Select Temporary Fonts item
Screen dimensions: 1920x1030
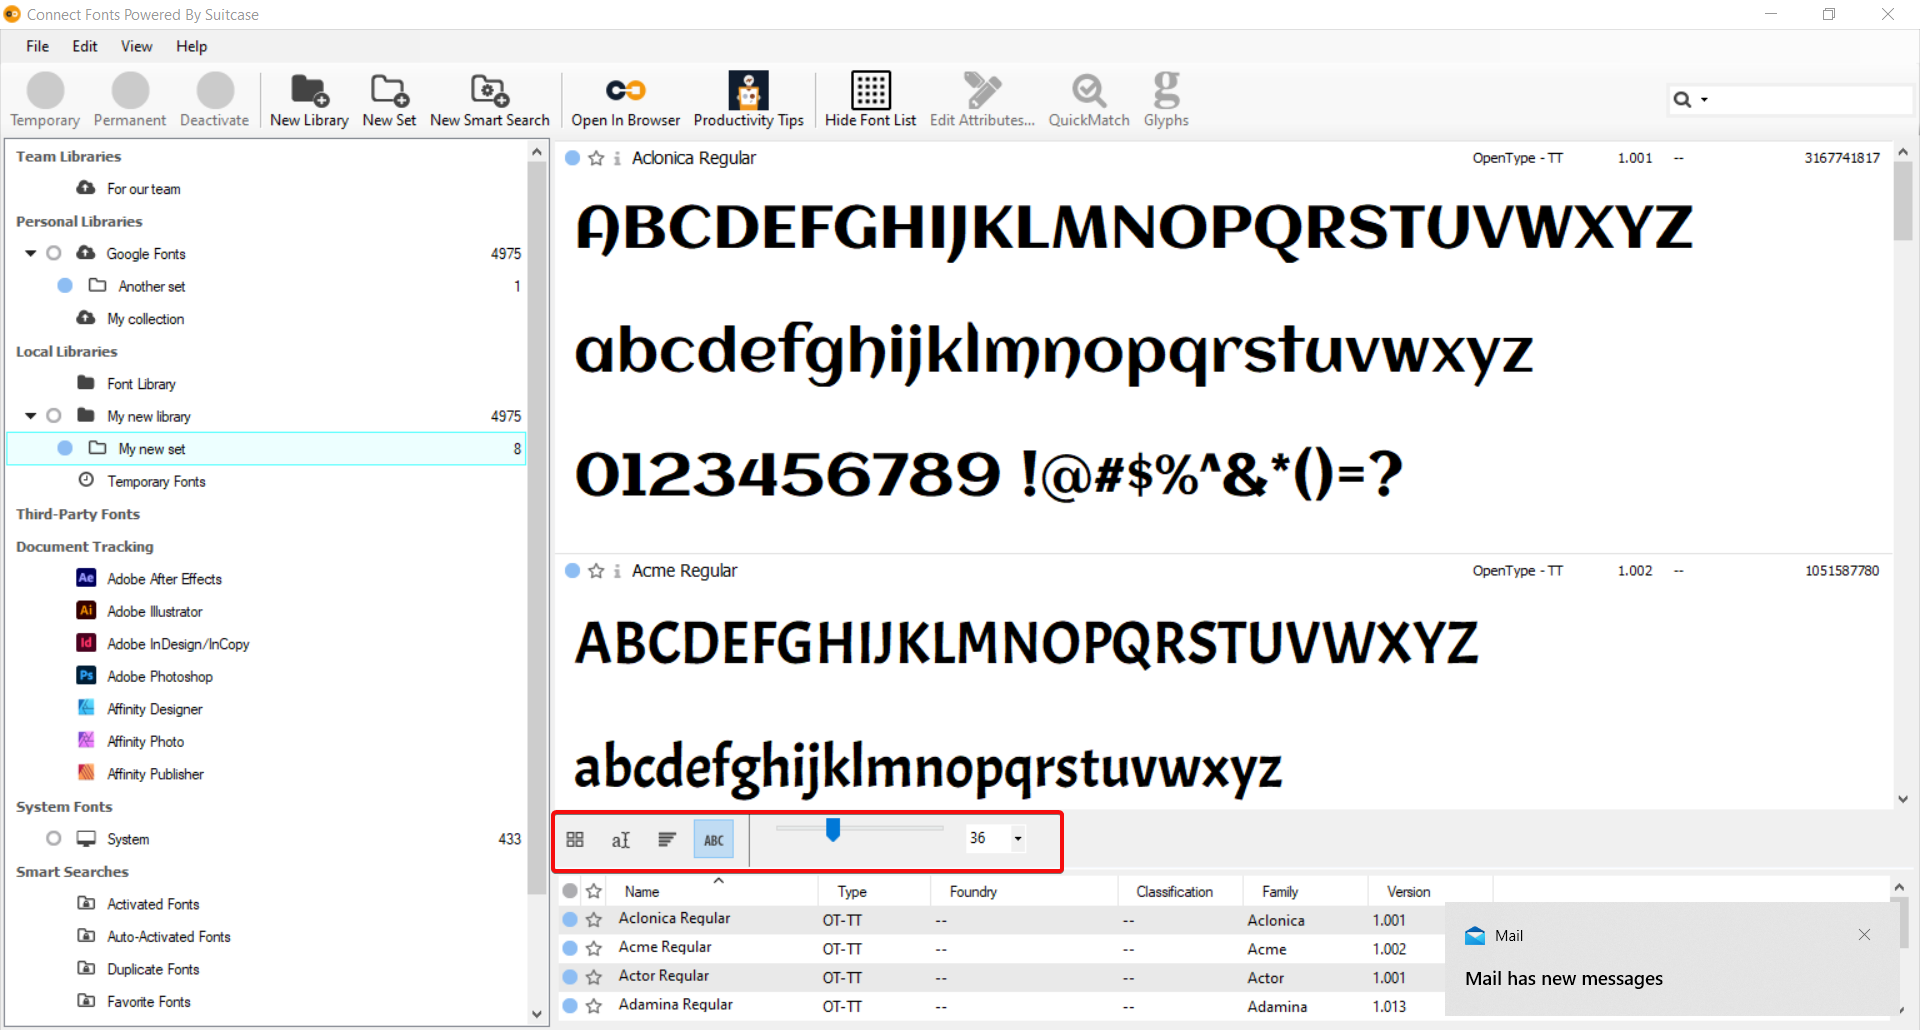click(x=156, y=481)
